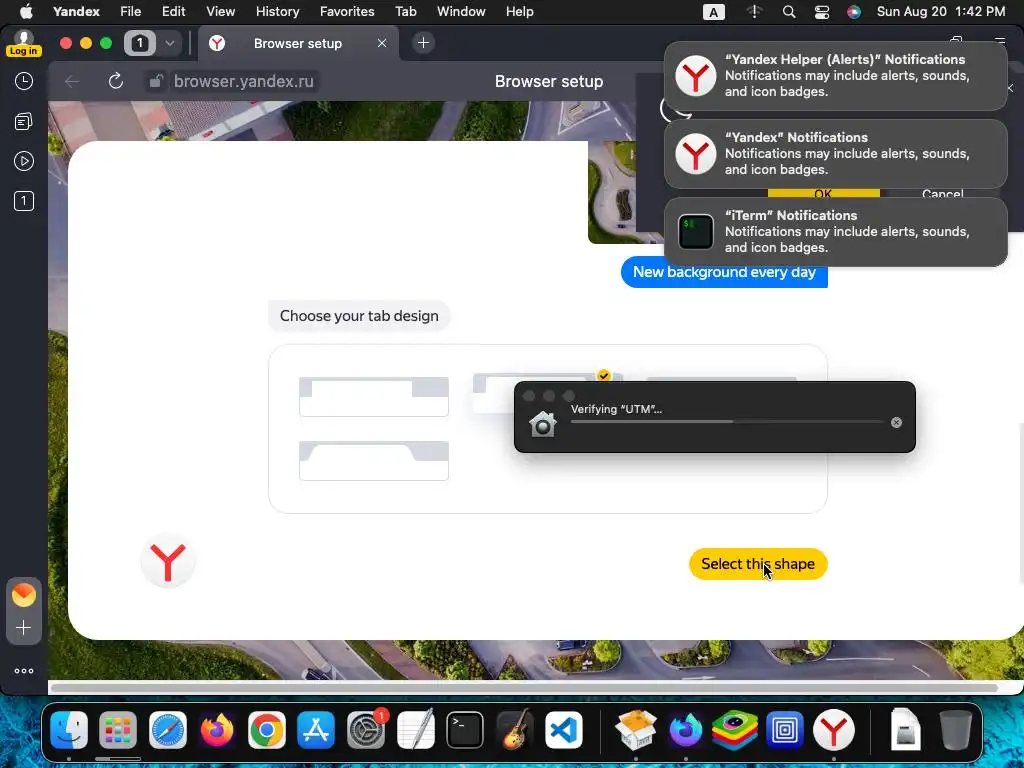Click the yellow OK button in dialog

point(824,193)
